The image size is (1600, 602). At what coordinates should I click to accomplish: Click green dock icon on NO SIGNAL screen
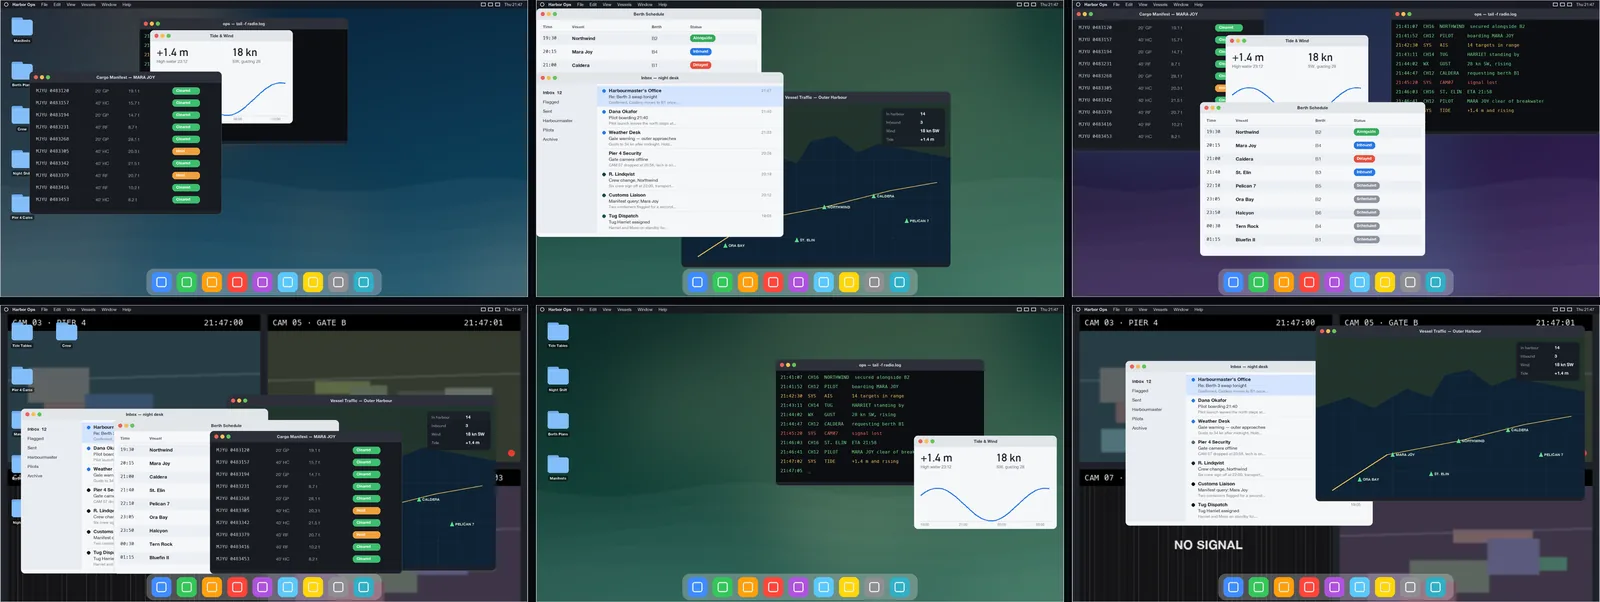coord(1258,587)
